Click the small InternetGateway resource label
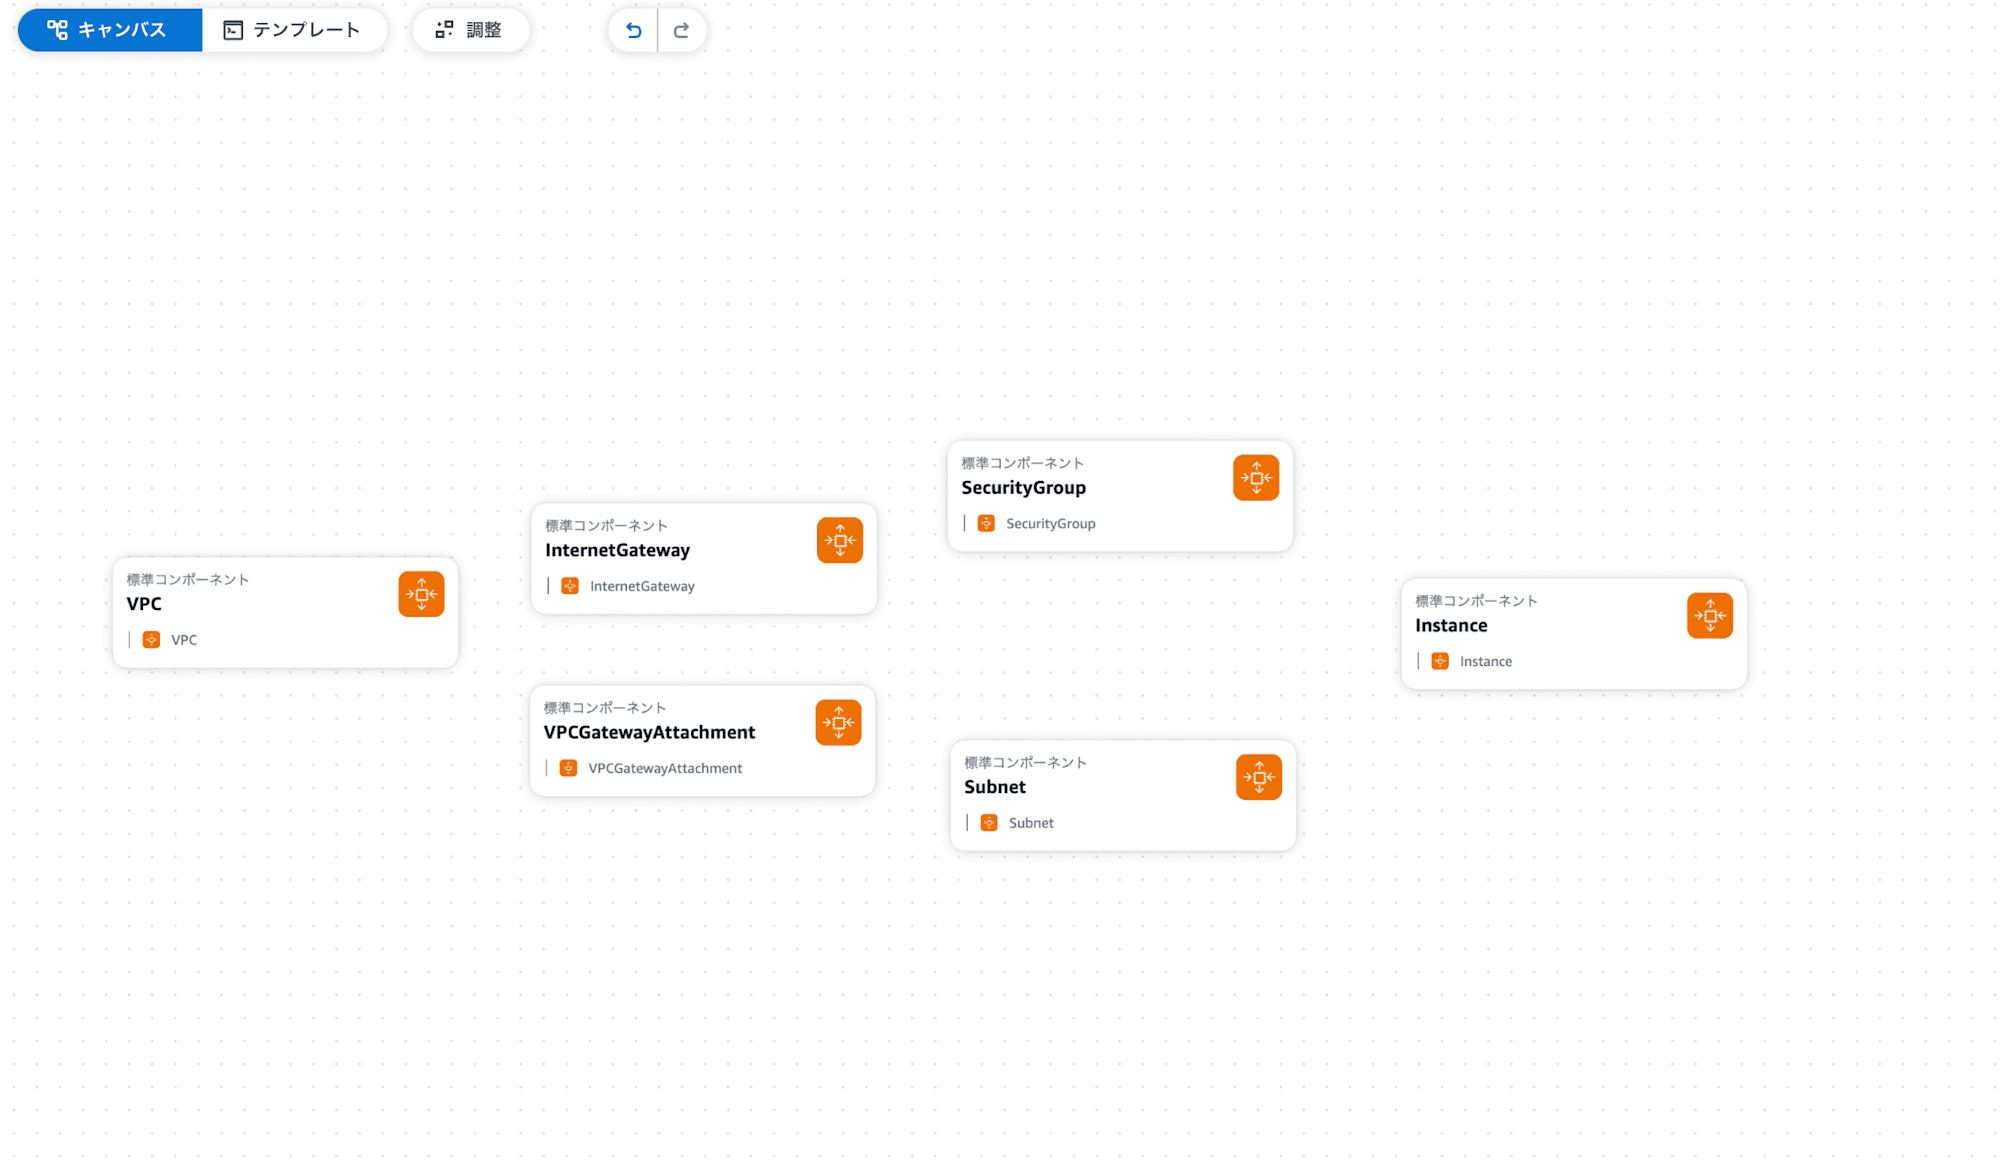The image size is (2000, 1168). click(642, 586)
